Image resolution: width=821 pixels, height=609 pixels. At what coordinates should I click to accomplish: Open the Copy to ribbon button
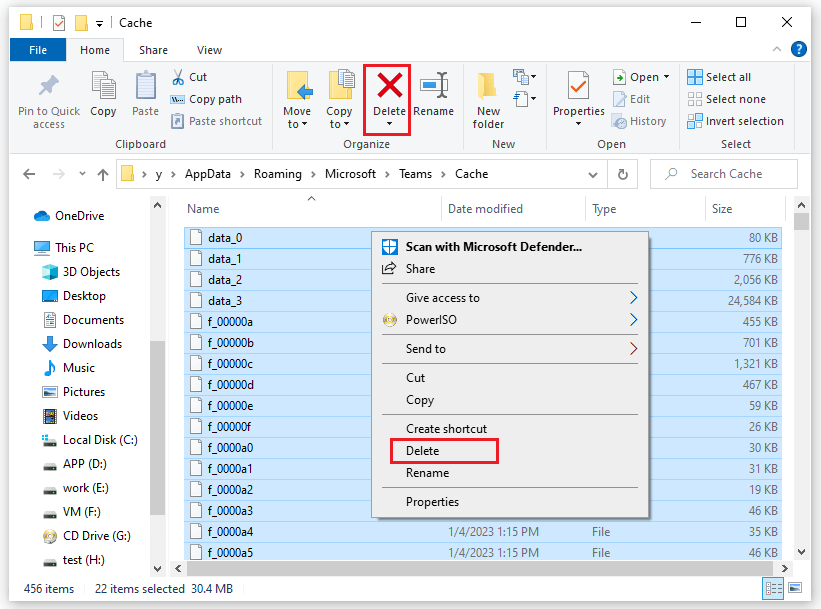pos(339,101)
